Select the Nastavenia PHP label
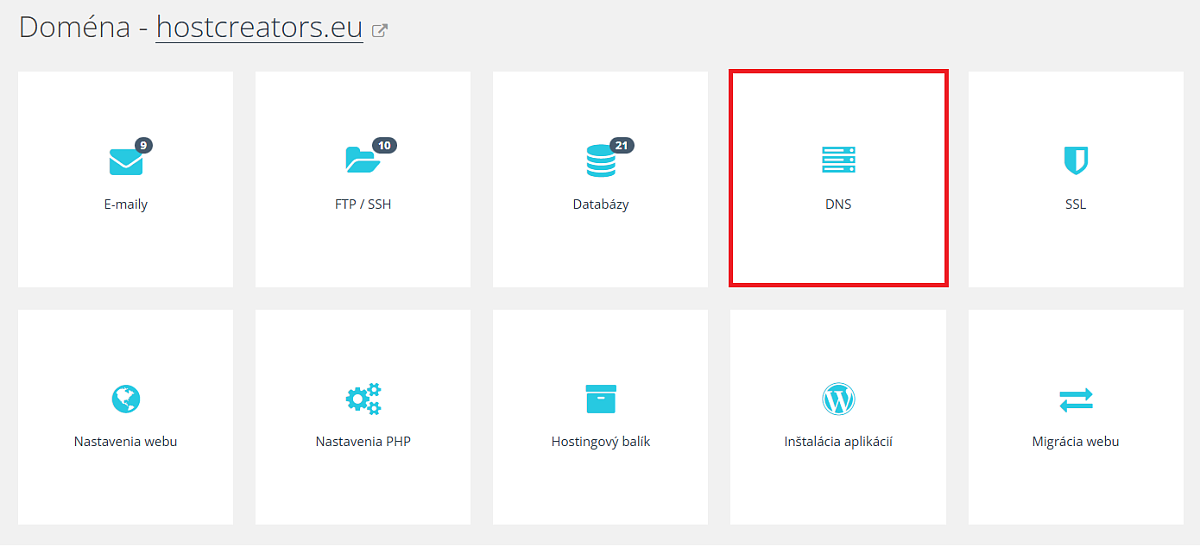This screenshot has height=547, width=1200. tap(363, 441)
